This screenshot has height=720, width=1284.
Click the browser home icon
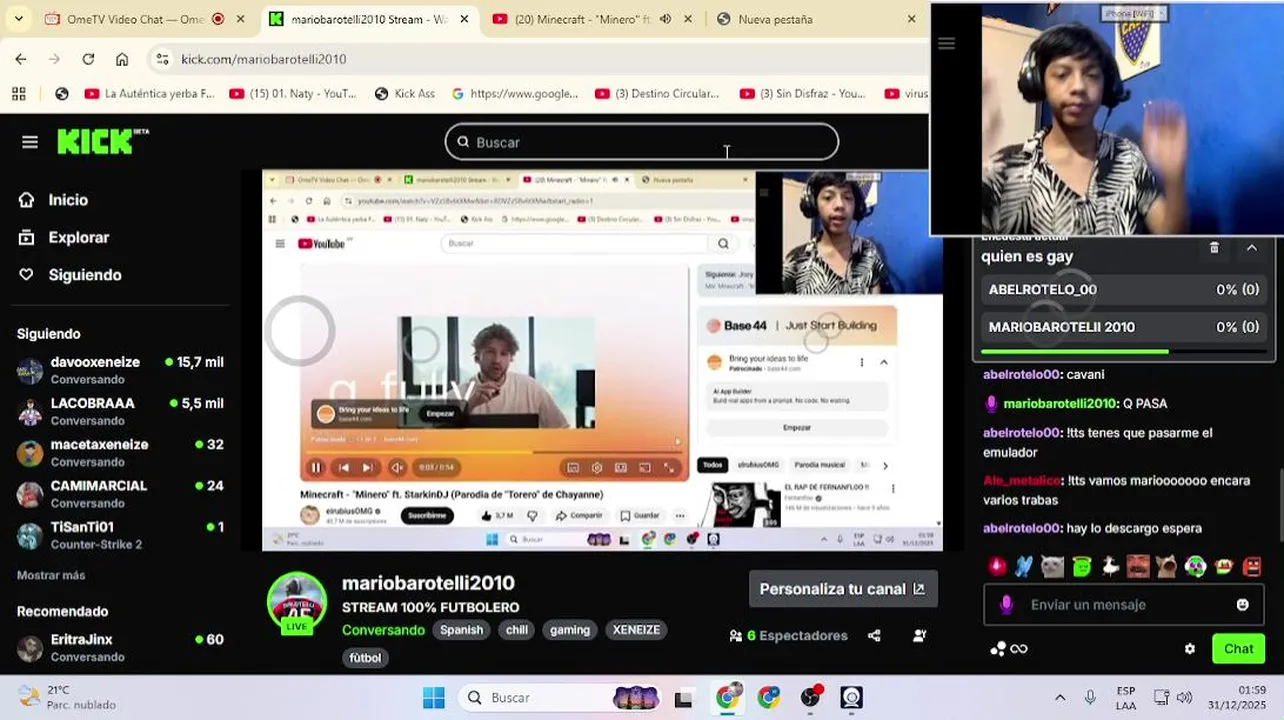click(122, 59)
